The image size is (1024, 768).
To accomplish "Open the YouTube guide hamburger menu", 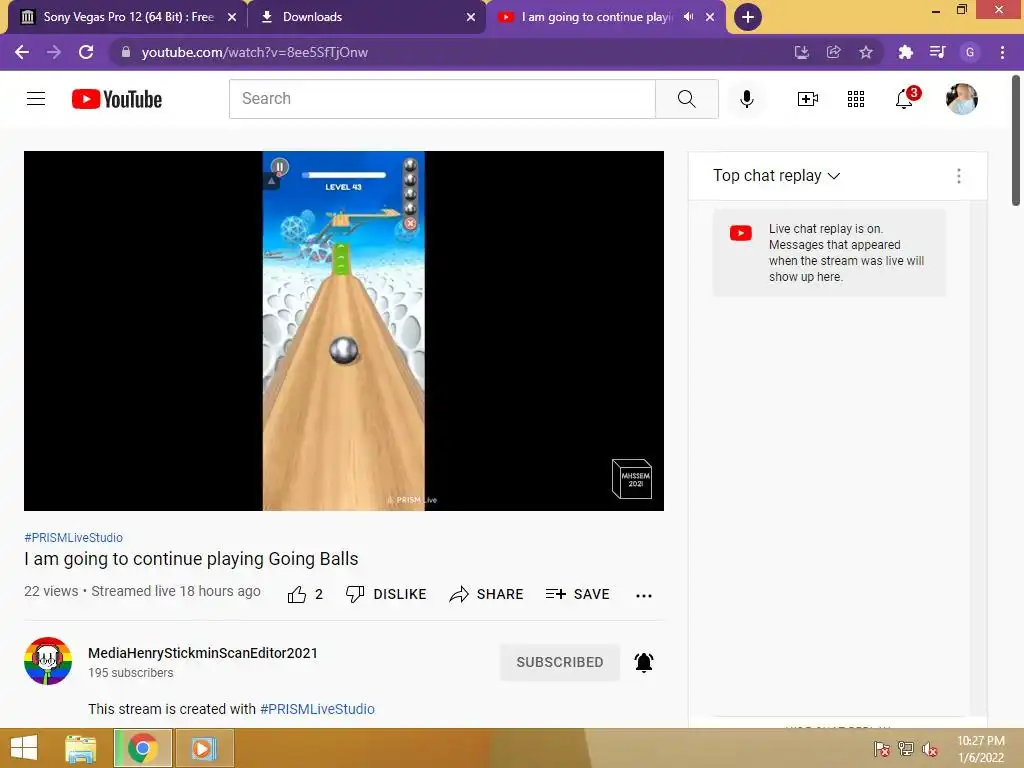I will click(36, 99).
